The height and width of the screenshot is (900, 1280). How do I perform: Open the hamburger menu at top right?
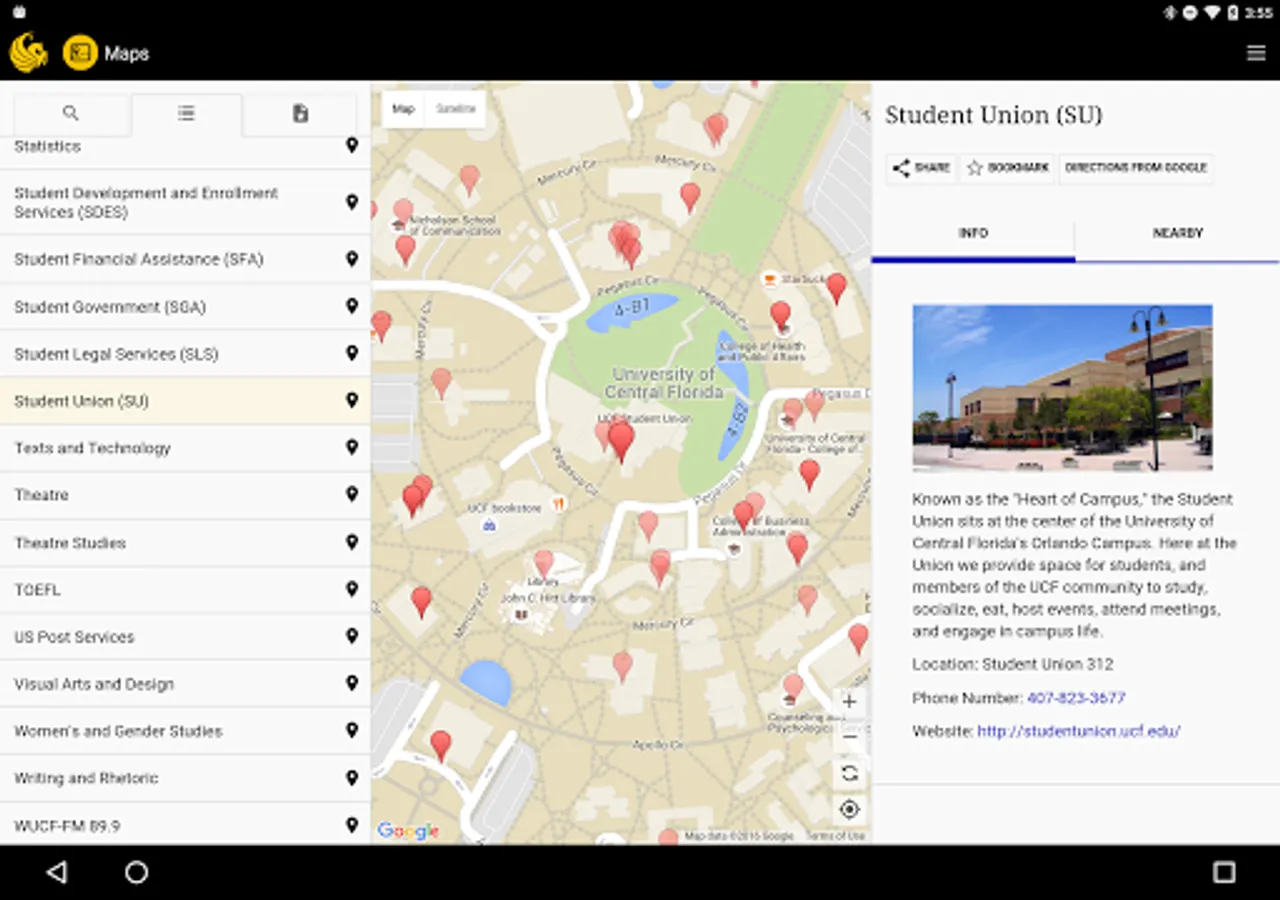click(x=1256, y=53)
